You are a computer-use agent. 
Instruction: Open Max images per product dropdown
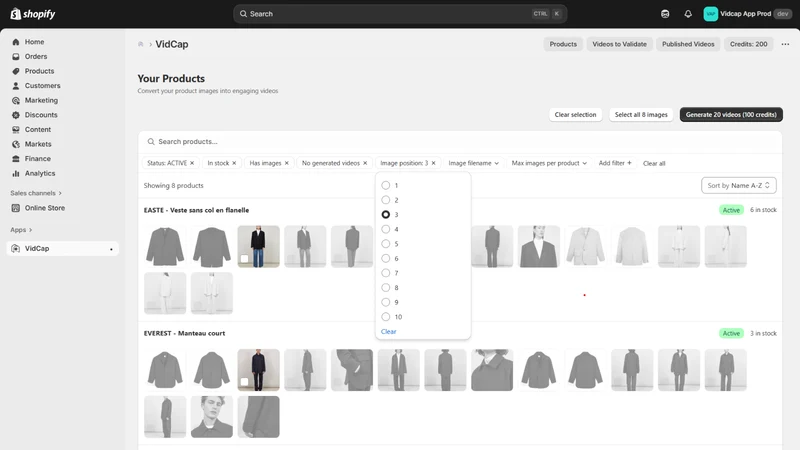coord(549,163)
